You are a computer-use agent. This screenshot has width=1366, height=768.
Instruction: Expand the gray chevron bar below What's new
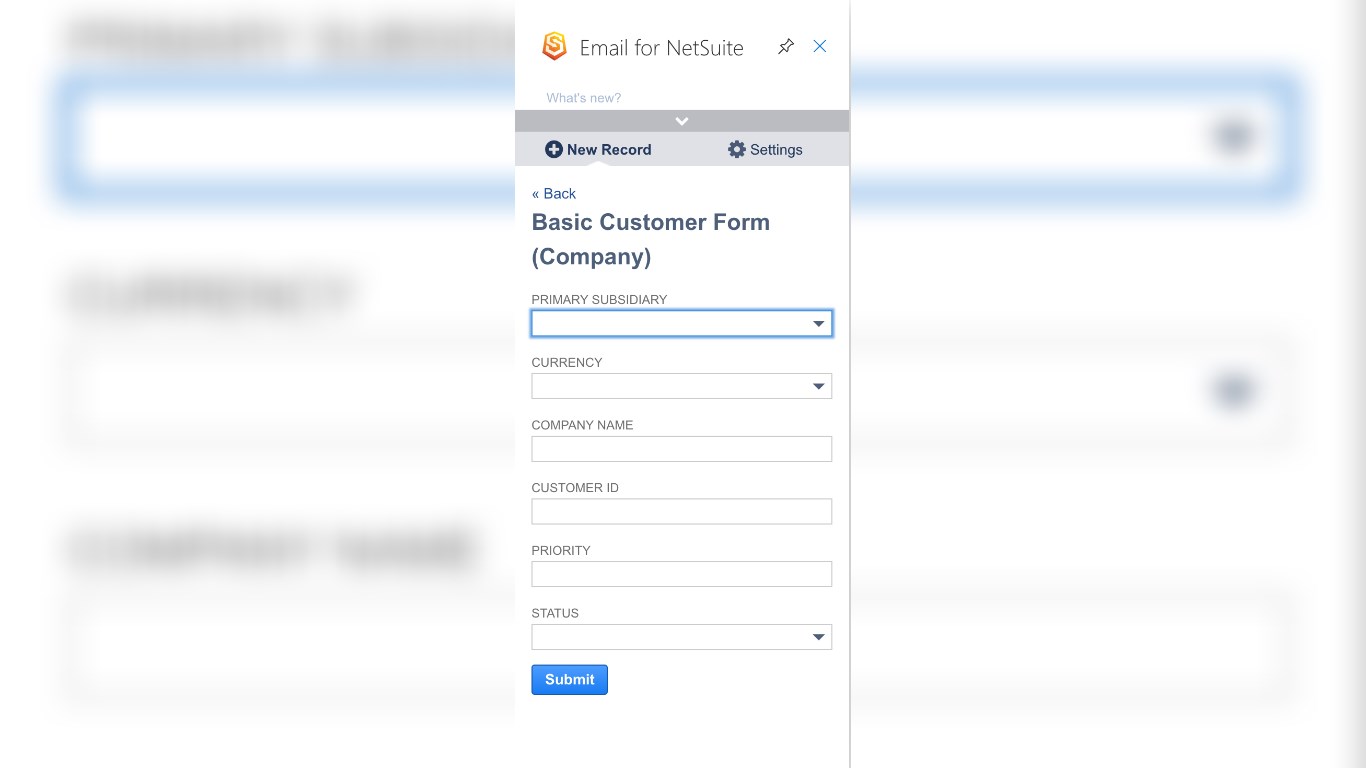682,121
